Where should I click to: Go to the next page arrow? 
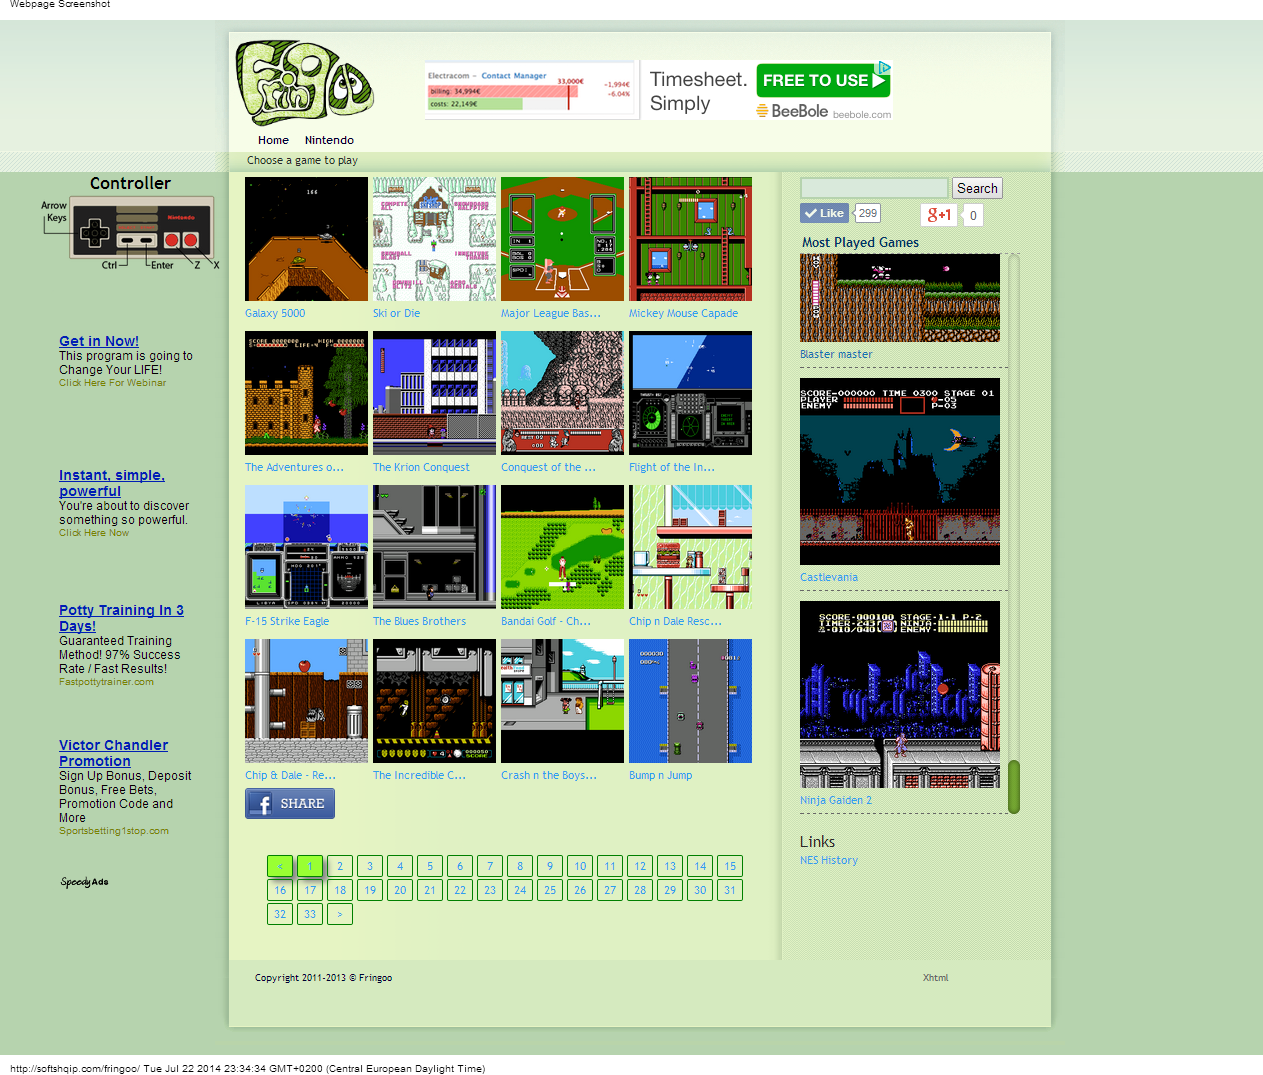point(340,914)
